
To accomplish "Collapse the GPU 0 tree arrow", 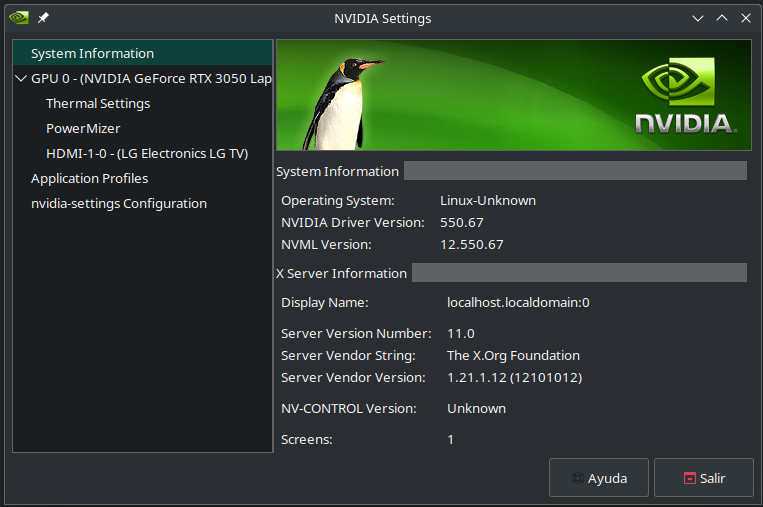I will click(21, 78).
